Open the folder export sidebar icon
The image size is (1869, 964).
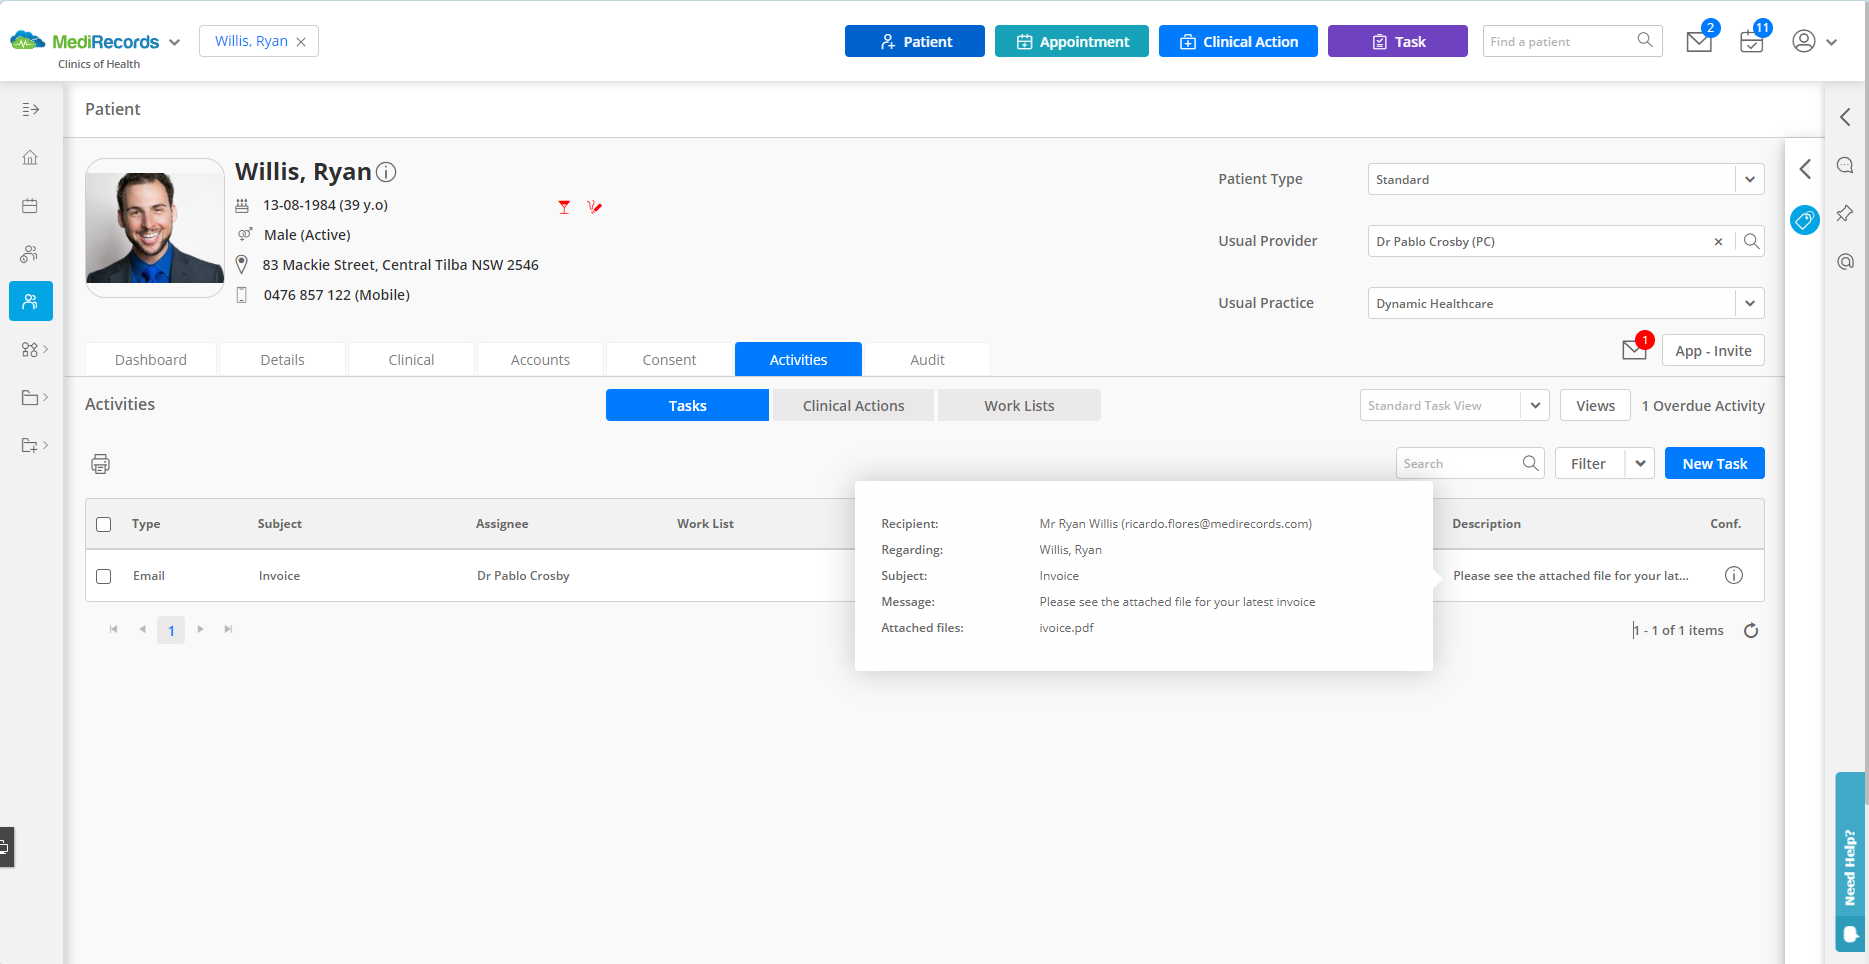[34, 445]
